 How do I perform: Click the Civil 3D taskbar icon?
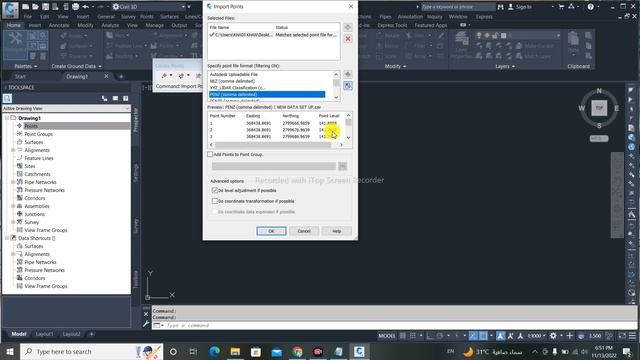[359, 351]
